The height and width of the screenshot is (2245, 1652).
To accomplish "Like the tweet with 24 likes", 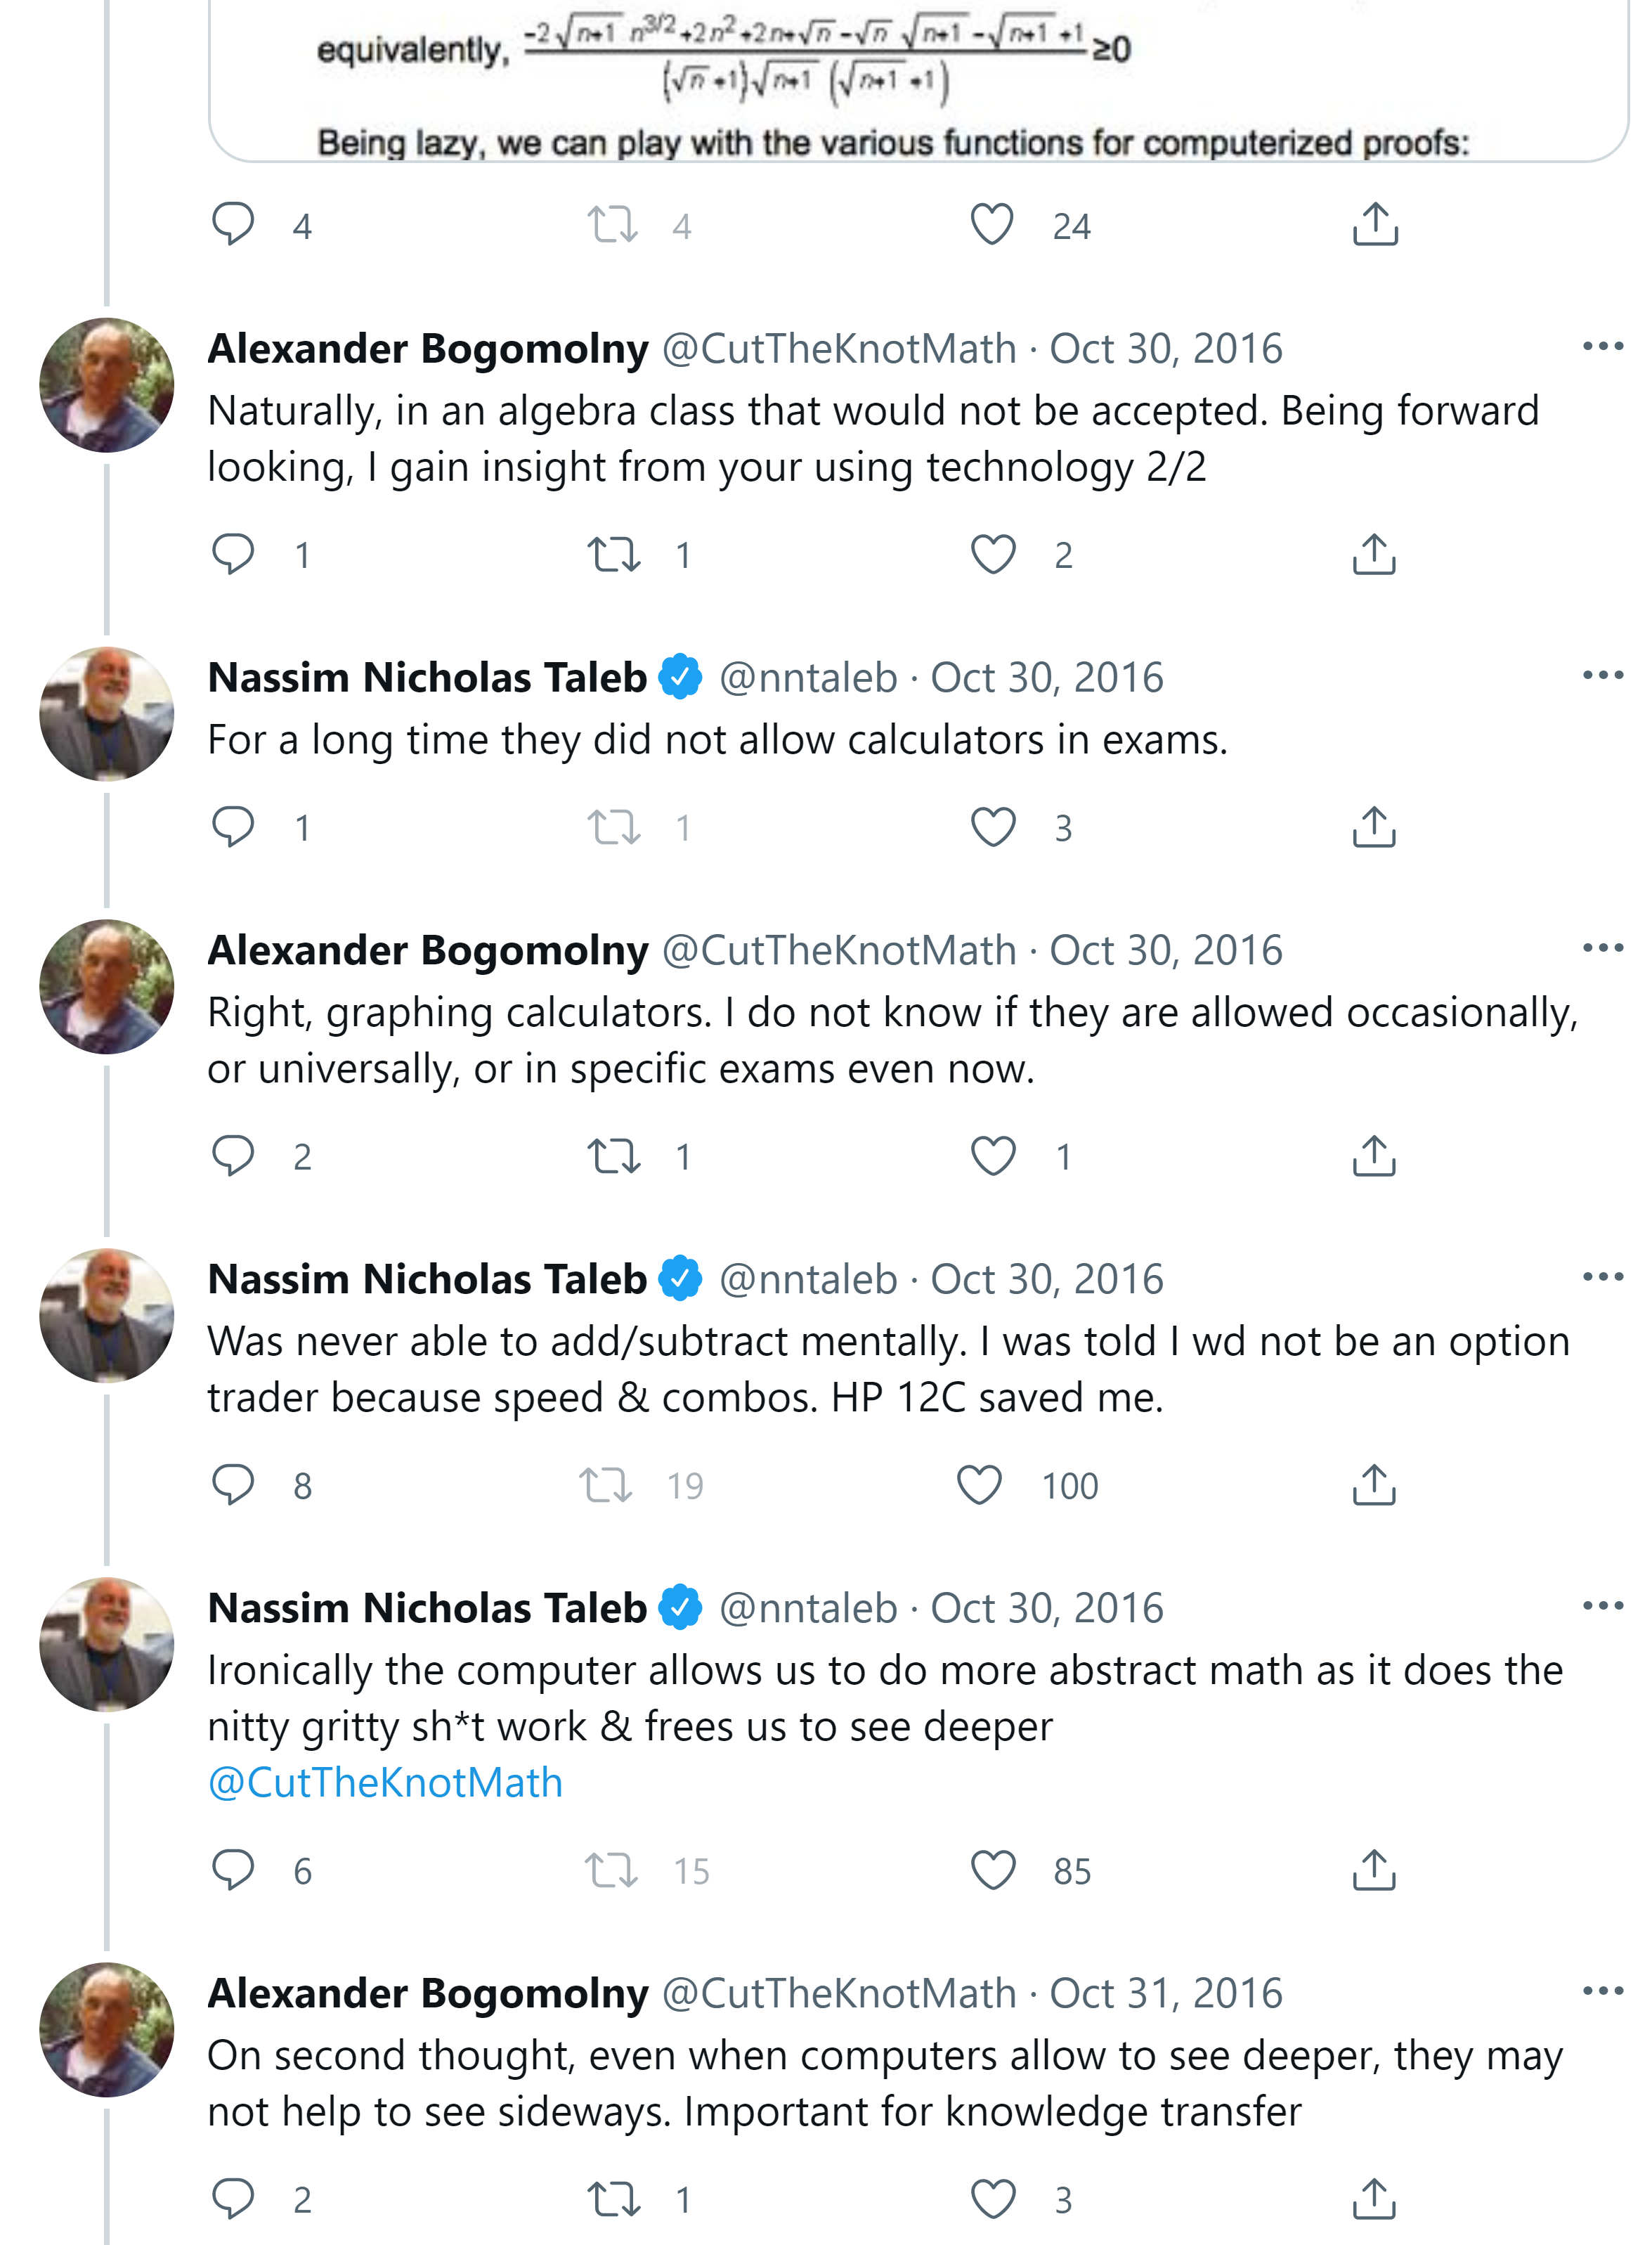I will 992,225.
